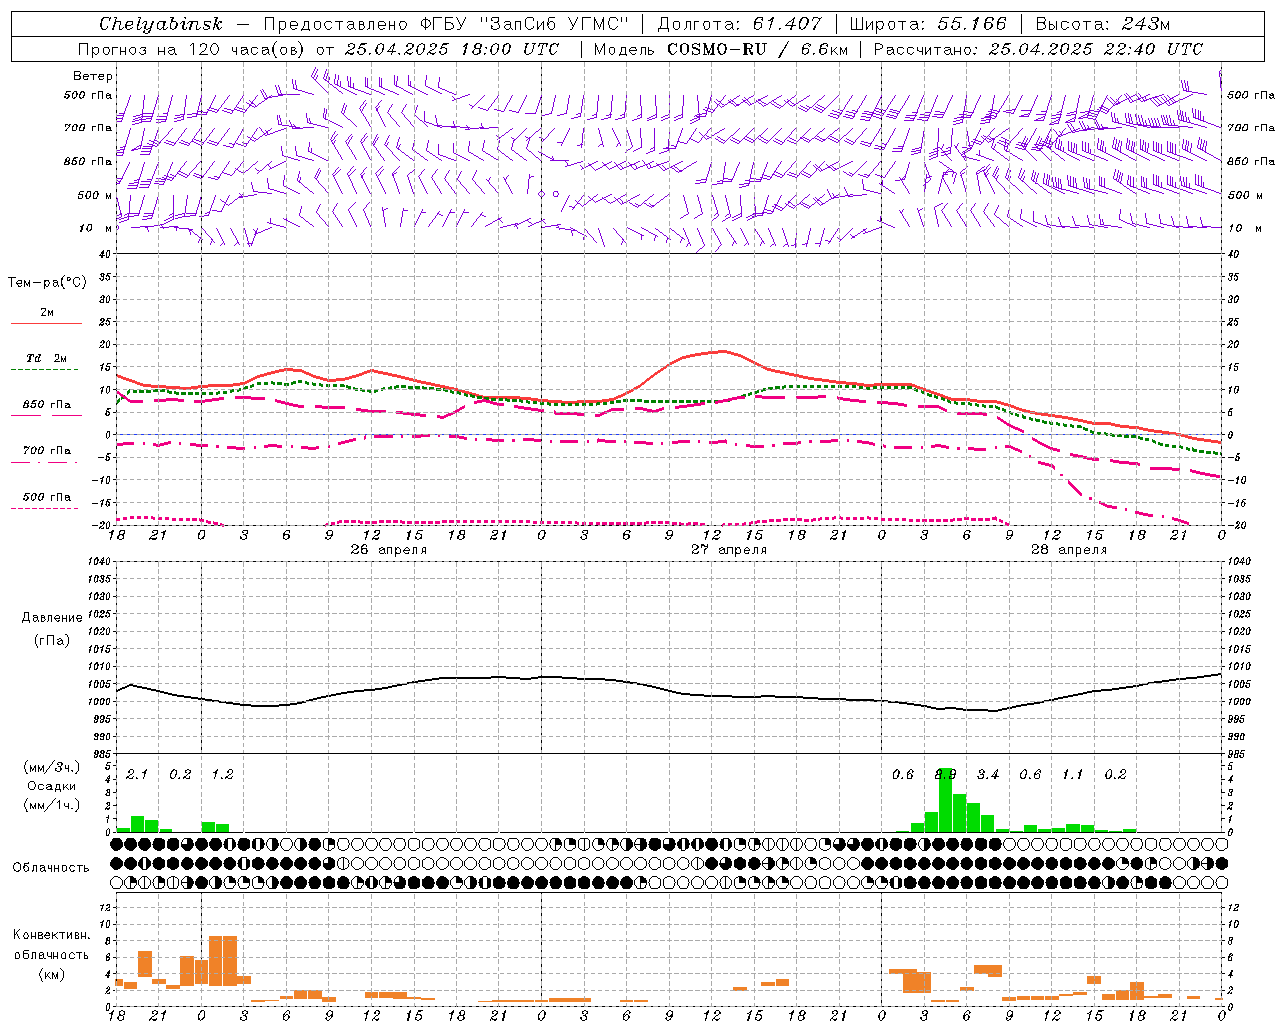Click the 'Ветер' wind panel label
1280x1024 pixels.
click(93, 76)
